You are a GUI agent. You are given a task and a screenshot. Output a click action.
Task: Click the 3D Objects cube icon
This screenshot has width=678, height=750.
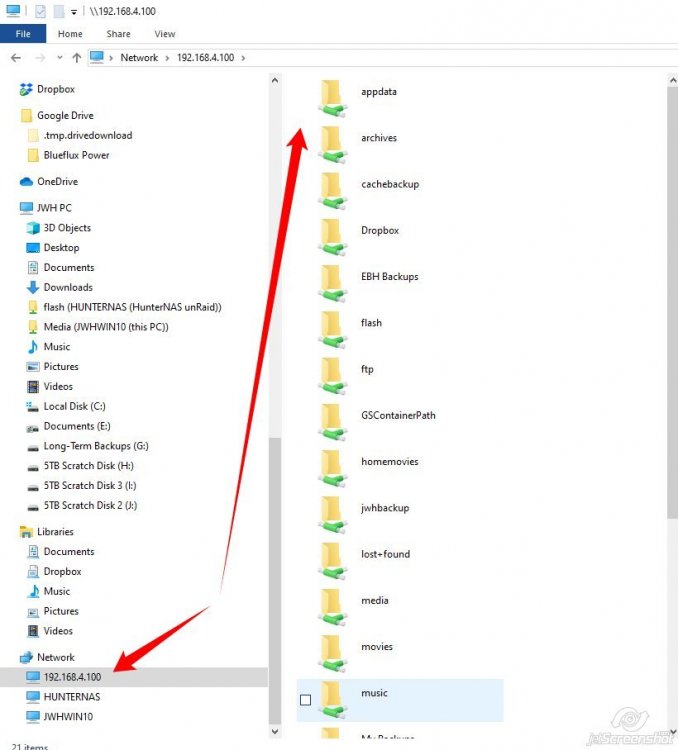(x=33, y=228)
